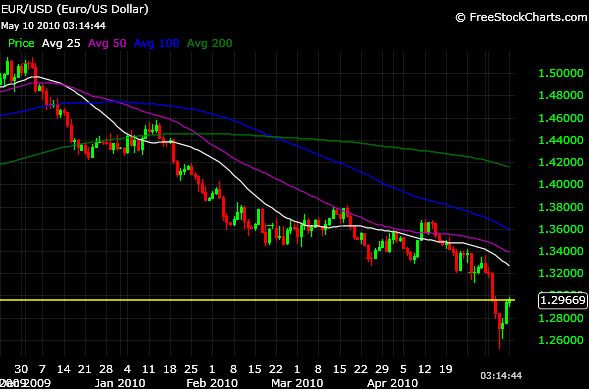Click the yellow horizontal price level line
The height and width of the screenshot is (389, 589).
pyautogui.click(x=257, y=300)
